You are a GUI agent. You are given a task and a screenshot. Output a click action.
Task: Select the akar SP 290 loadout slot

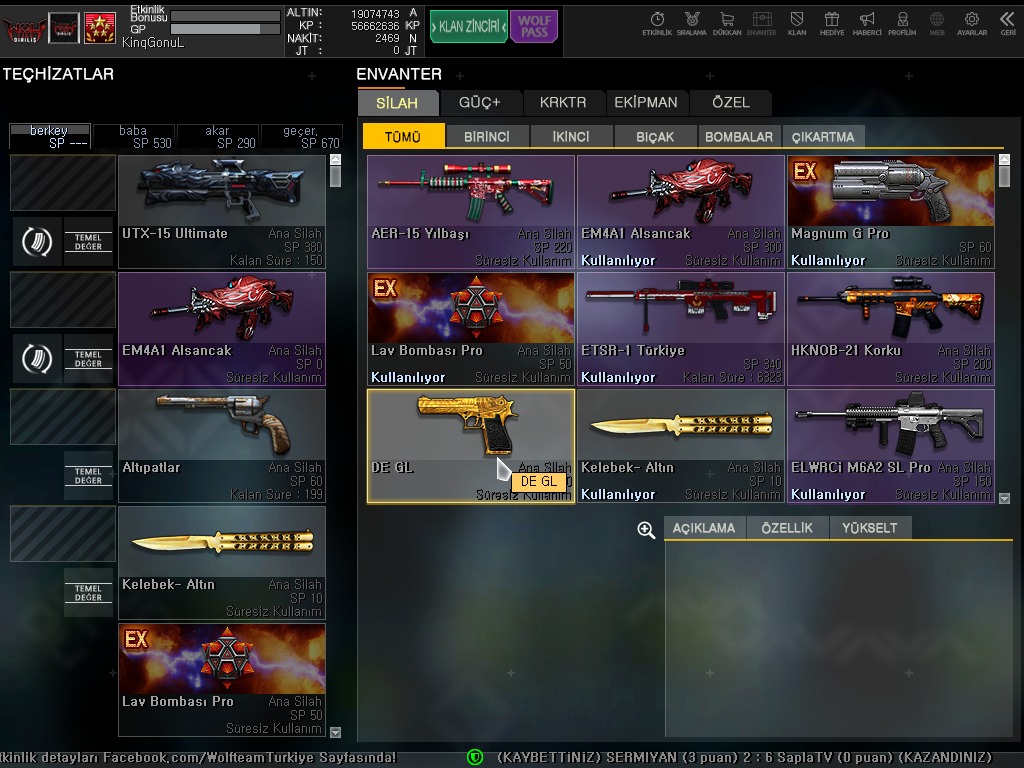coord(218,137)
